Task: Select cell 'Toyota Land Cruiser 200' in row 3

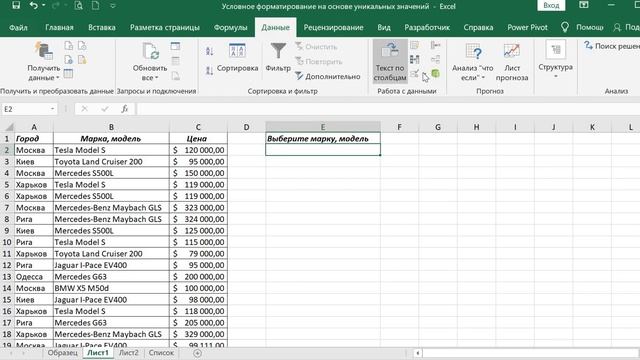Action: coord(111,162)
